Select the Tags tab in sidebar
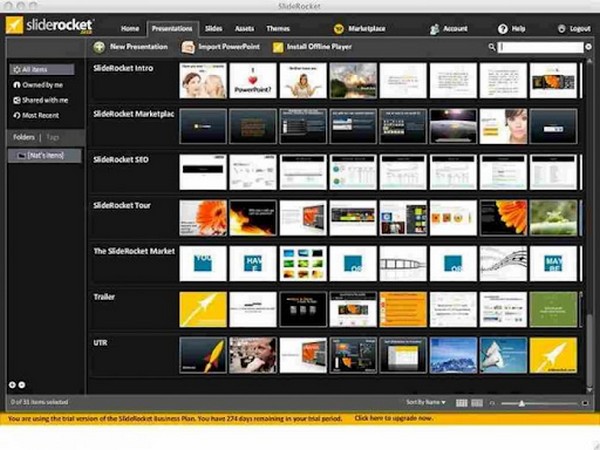This screenshot has width=600, height=450. (x=51, y=136)
